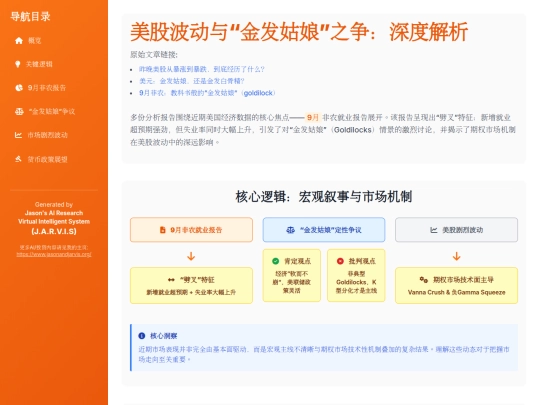This screenshot has height=405, width=540.
Task: Open link 昨晚美股从暴涨到暴跌，到底经历了什么?
Action: click(x=201, y=69)
